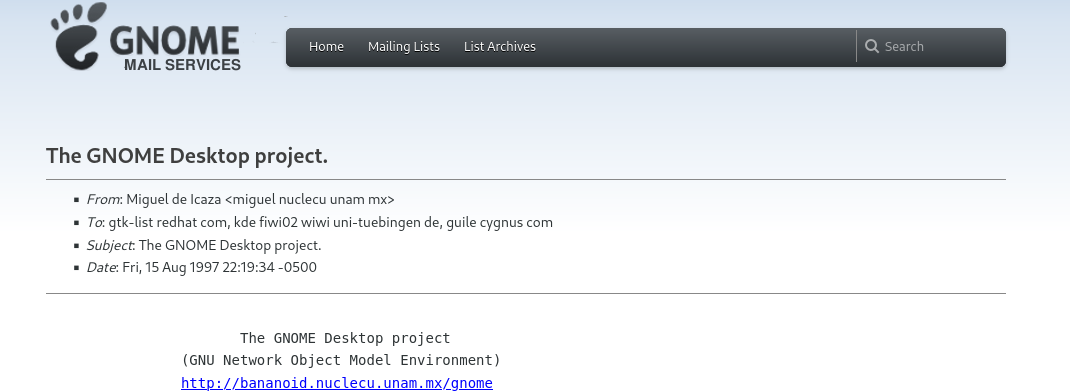Open the Home menu item

326,46
